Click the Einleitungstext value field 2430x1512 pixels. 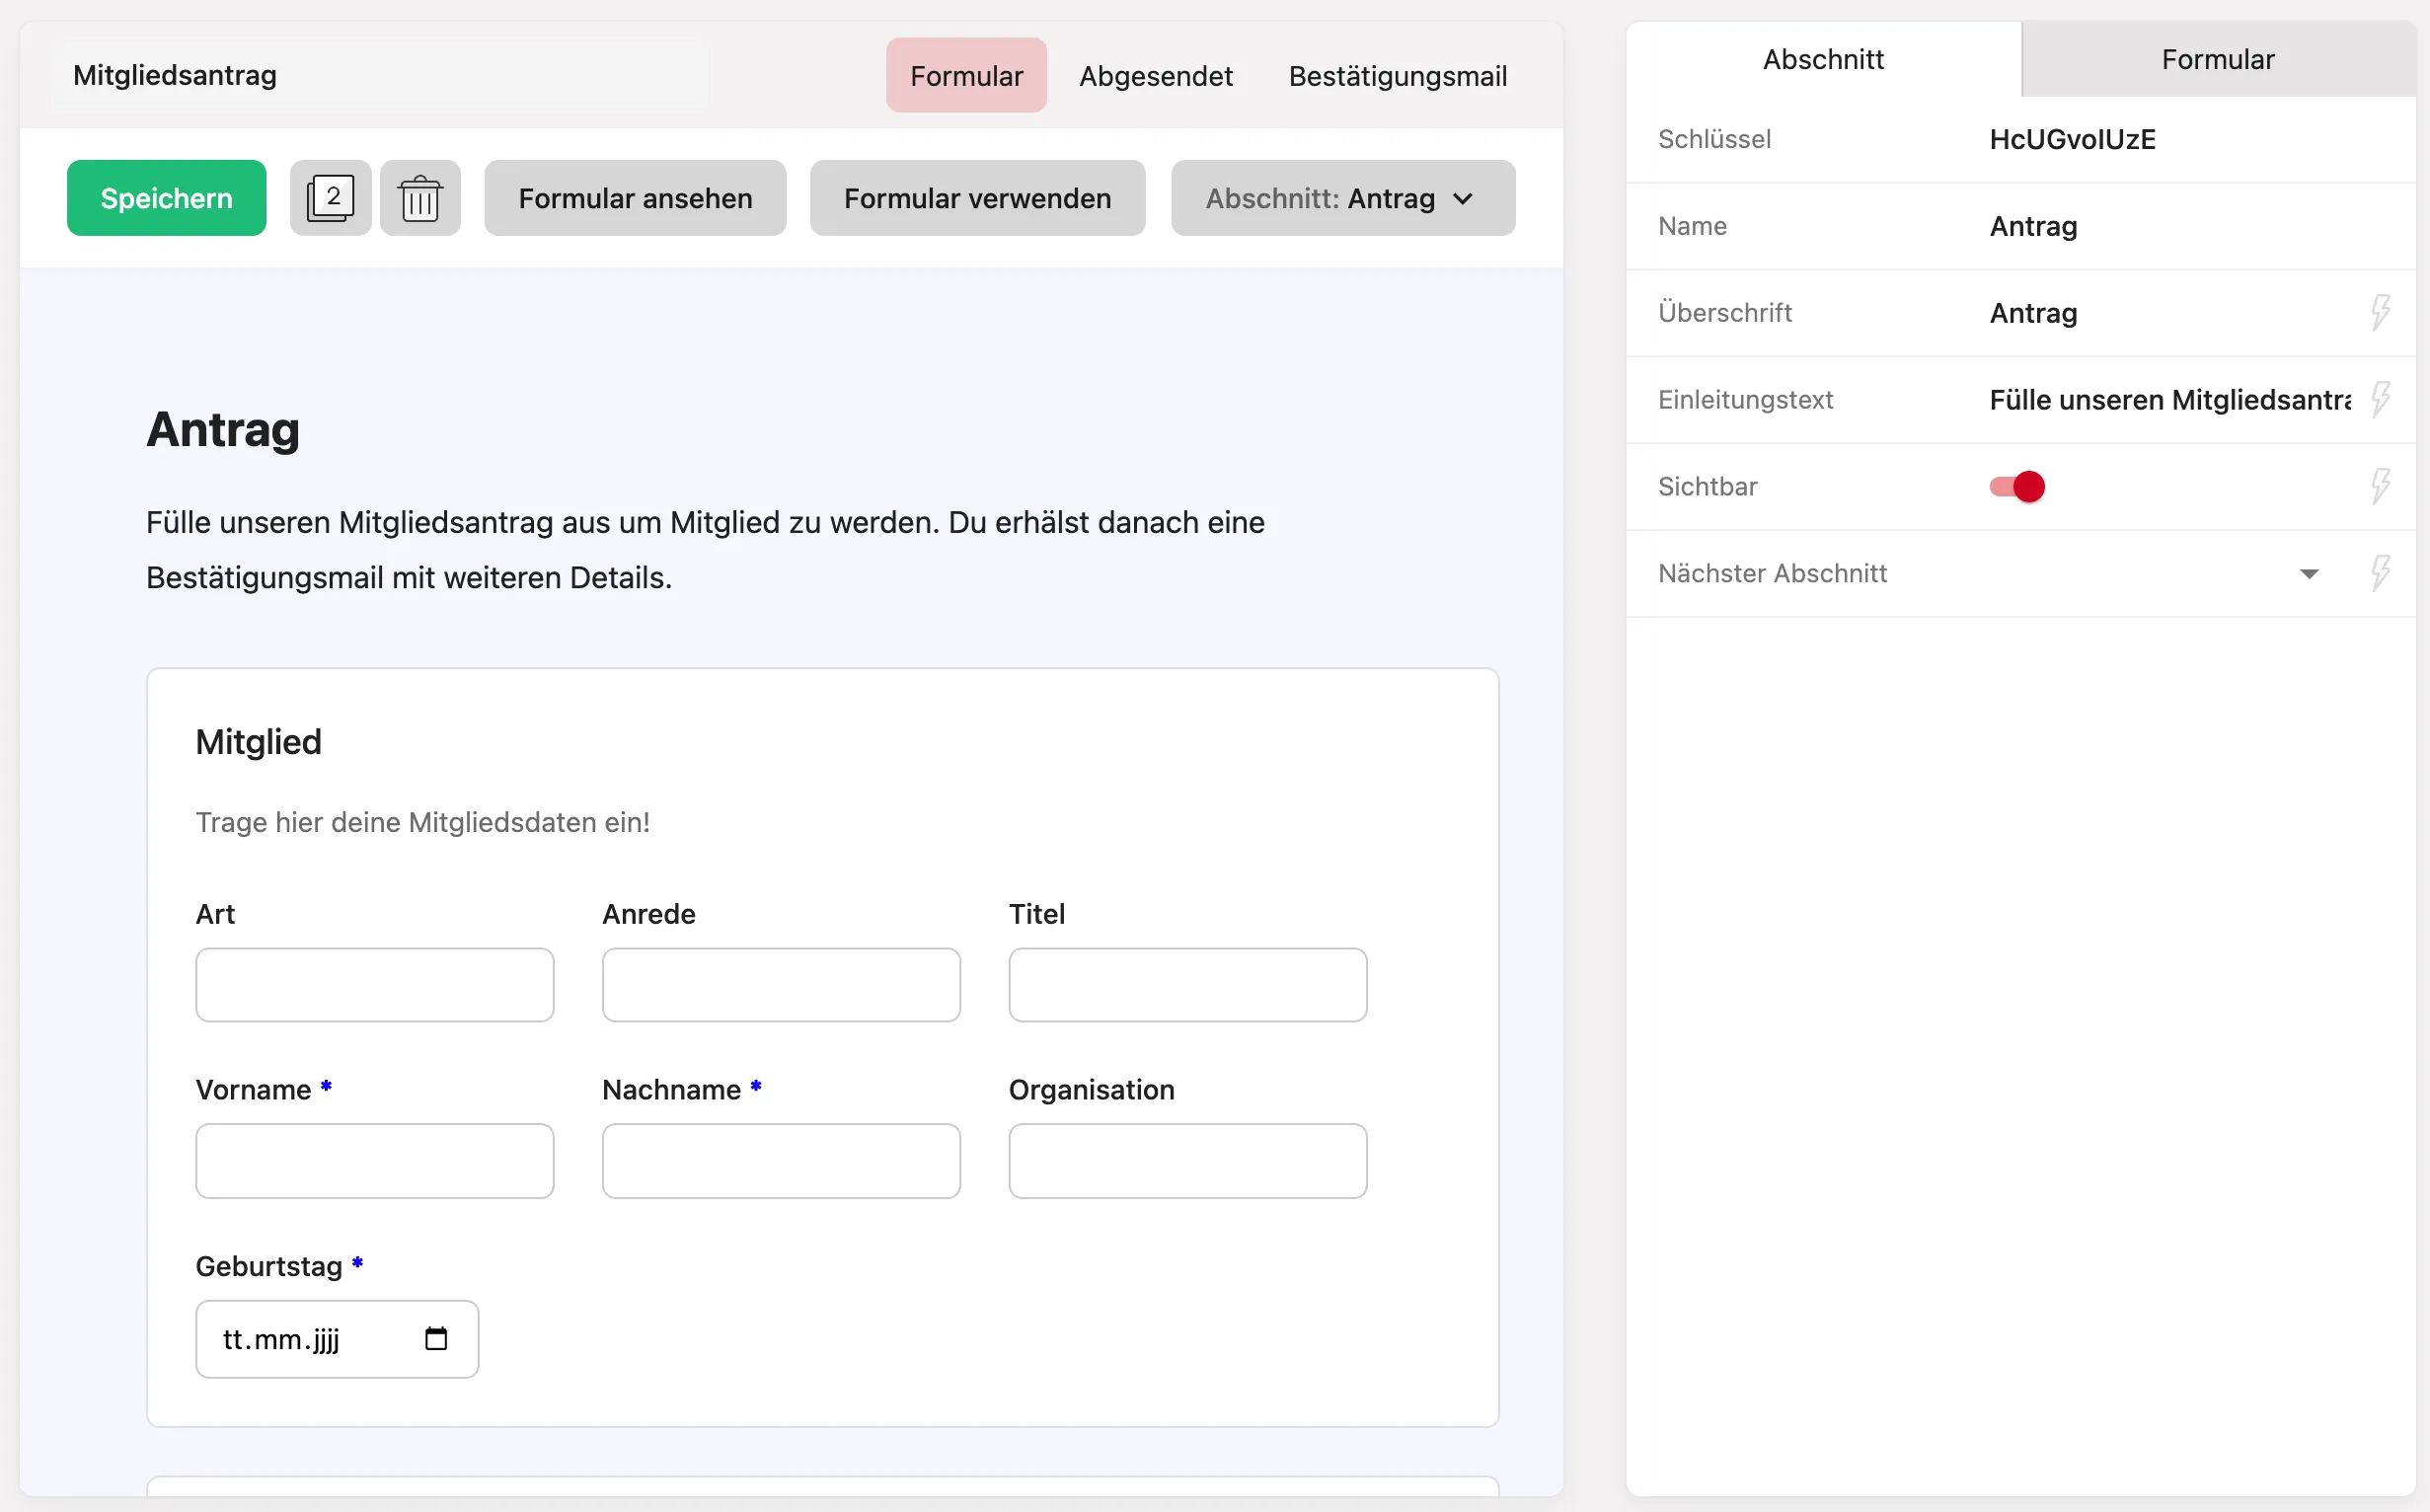tap(2169, 400)
